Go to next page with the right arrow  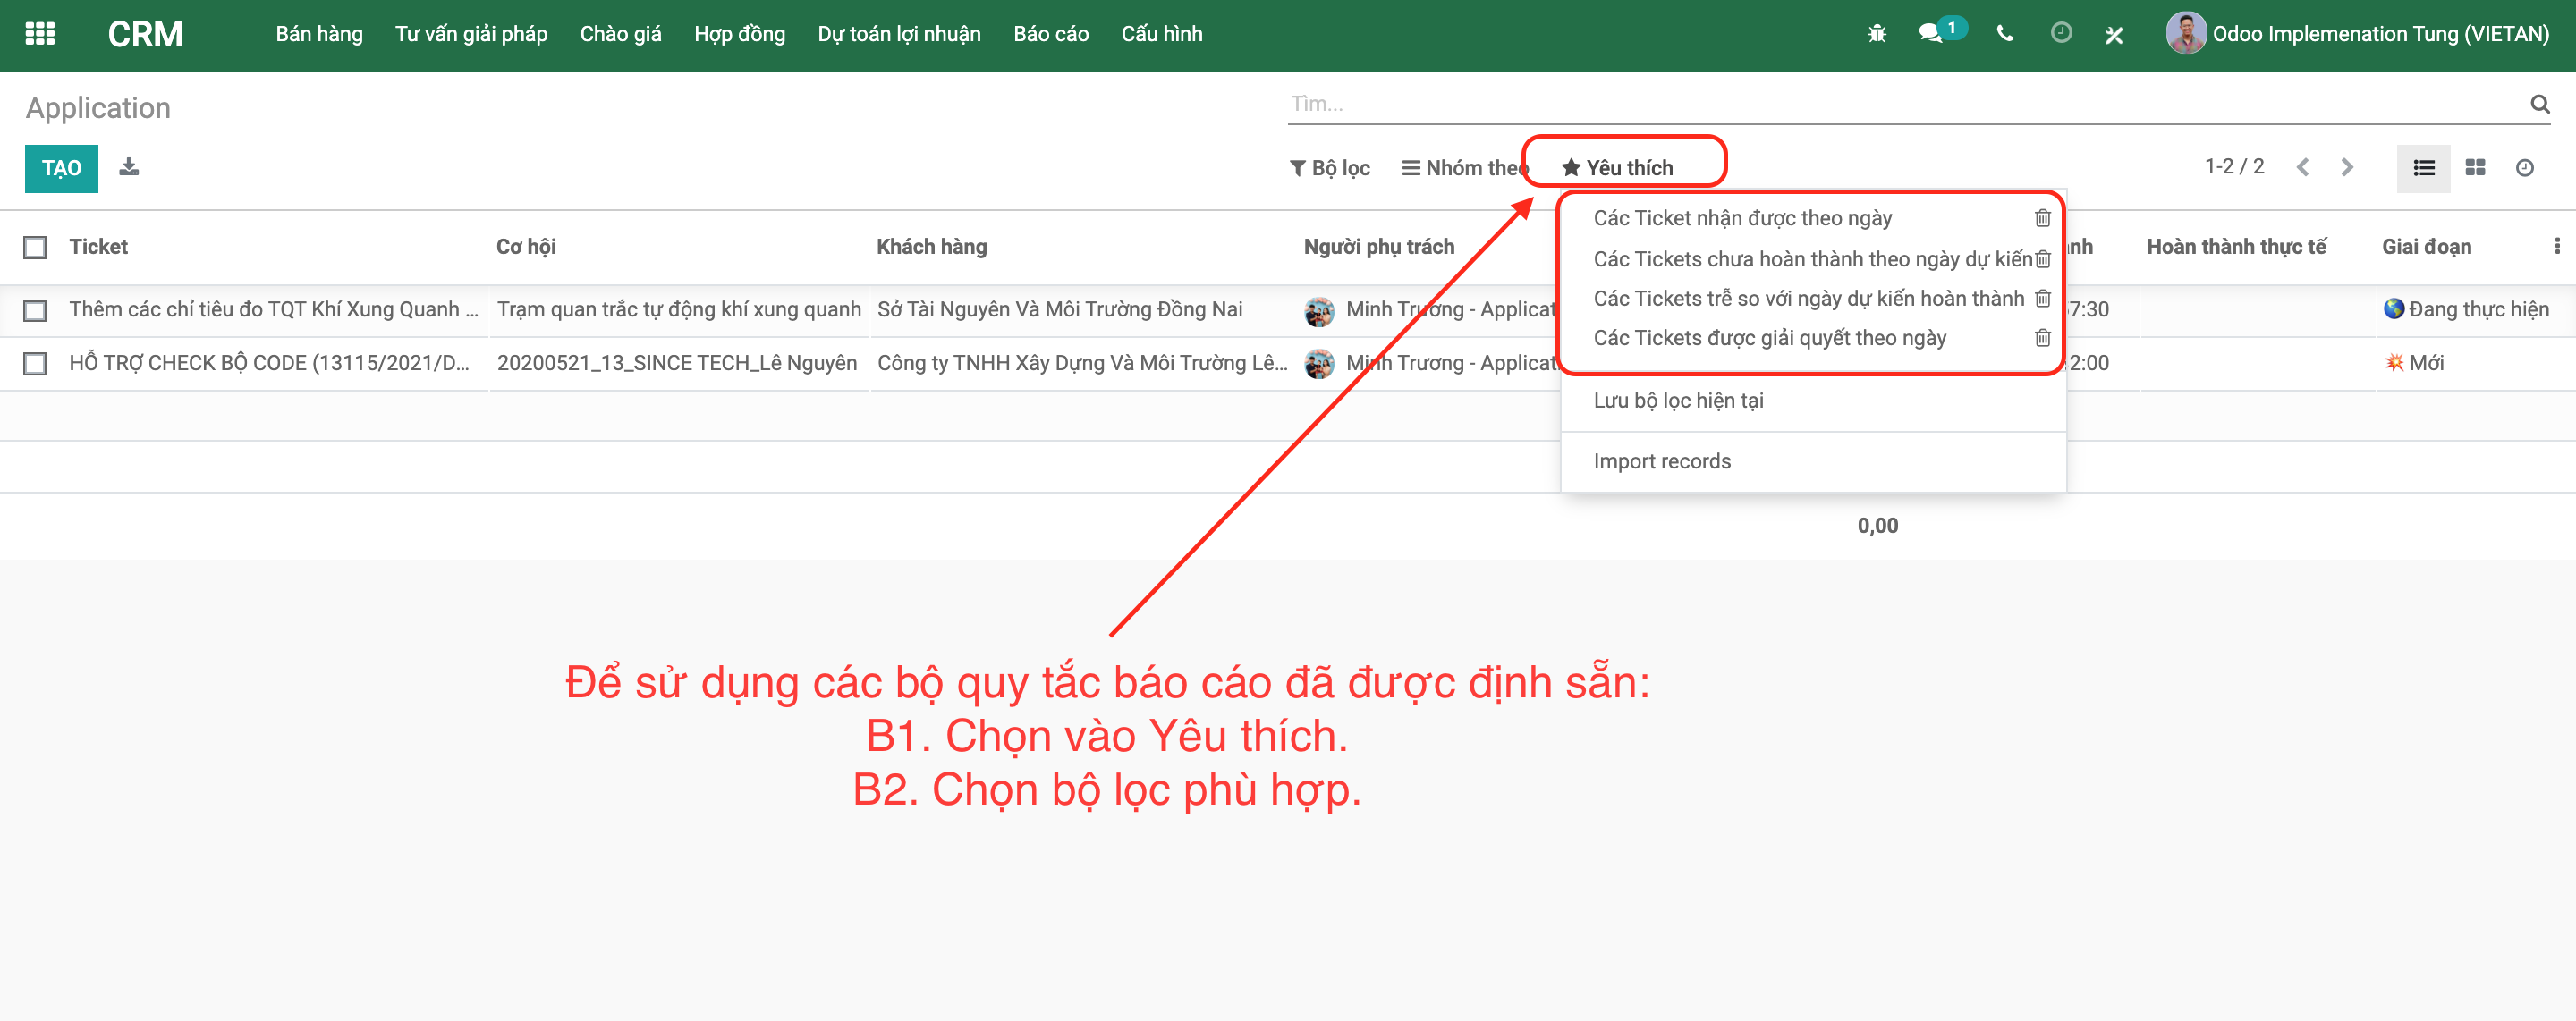(x=2347, y=167)
